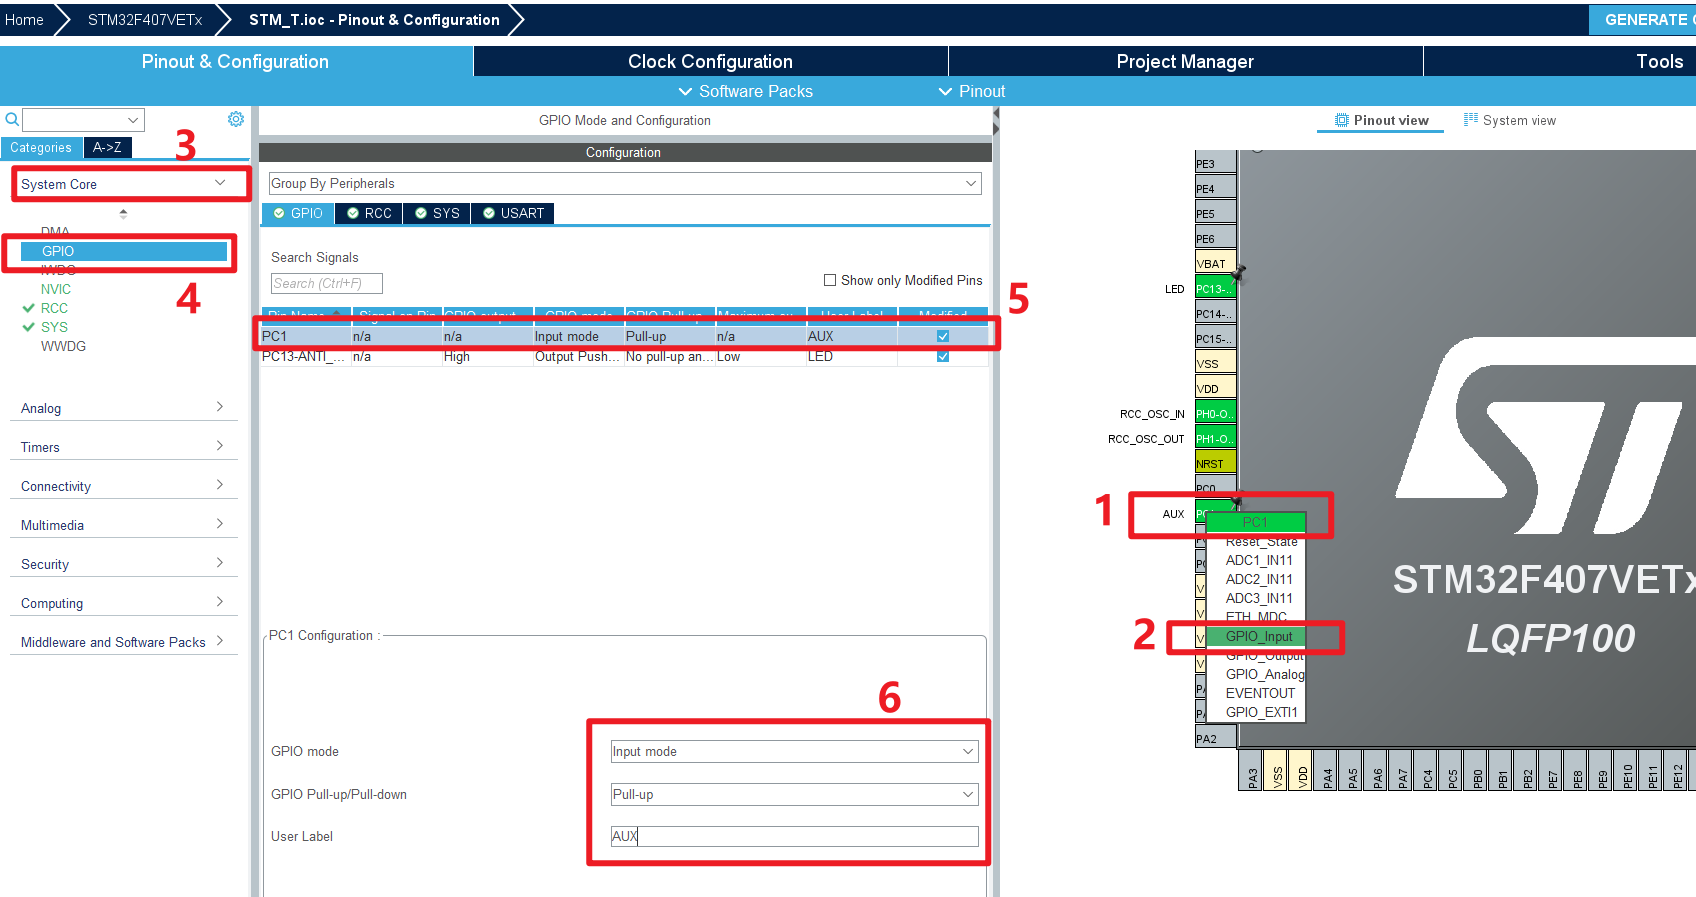Choose GPIO_Input from the pin menu
Viewport: 1696px width, 897px height.
tap(1256, 636)
